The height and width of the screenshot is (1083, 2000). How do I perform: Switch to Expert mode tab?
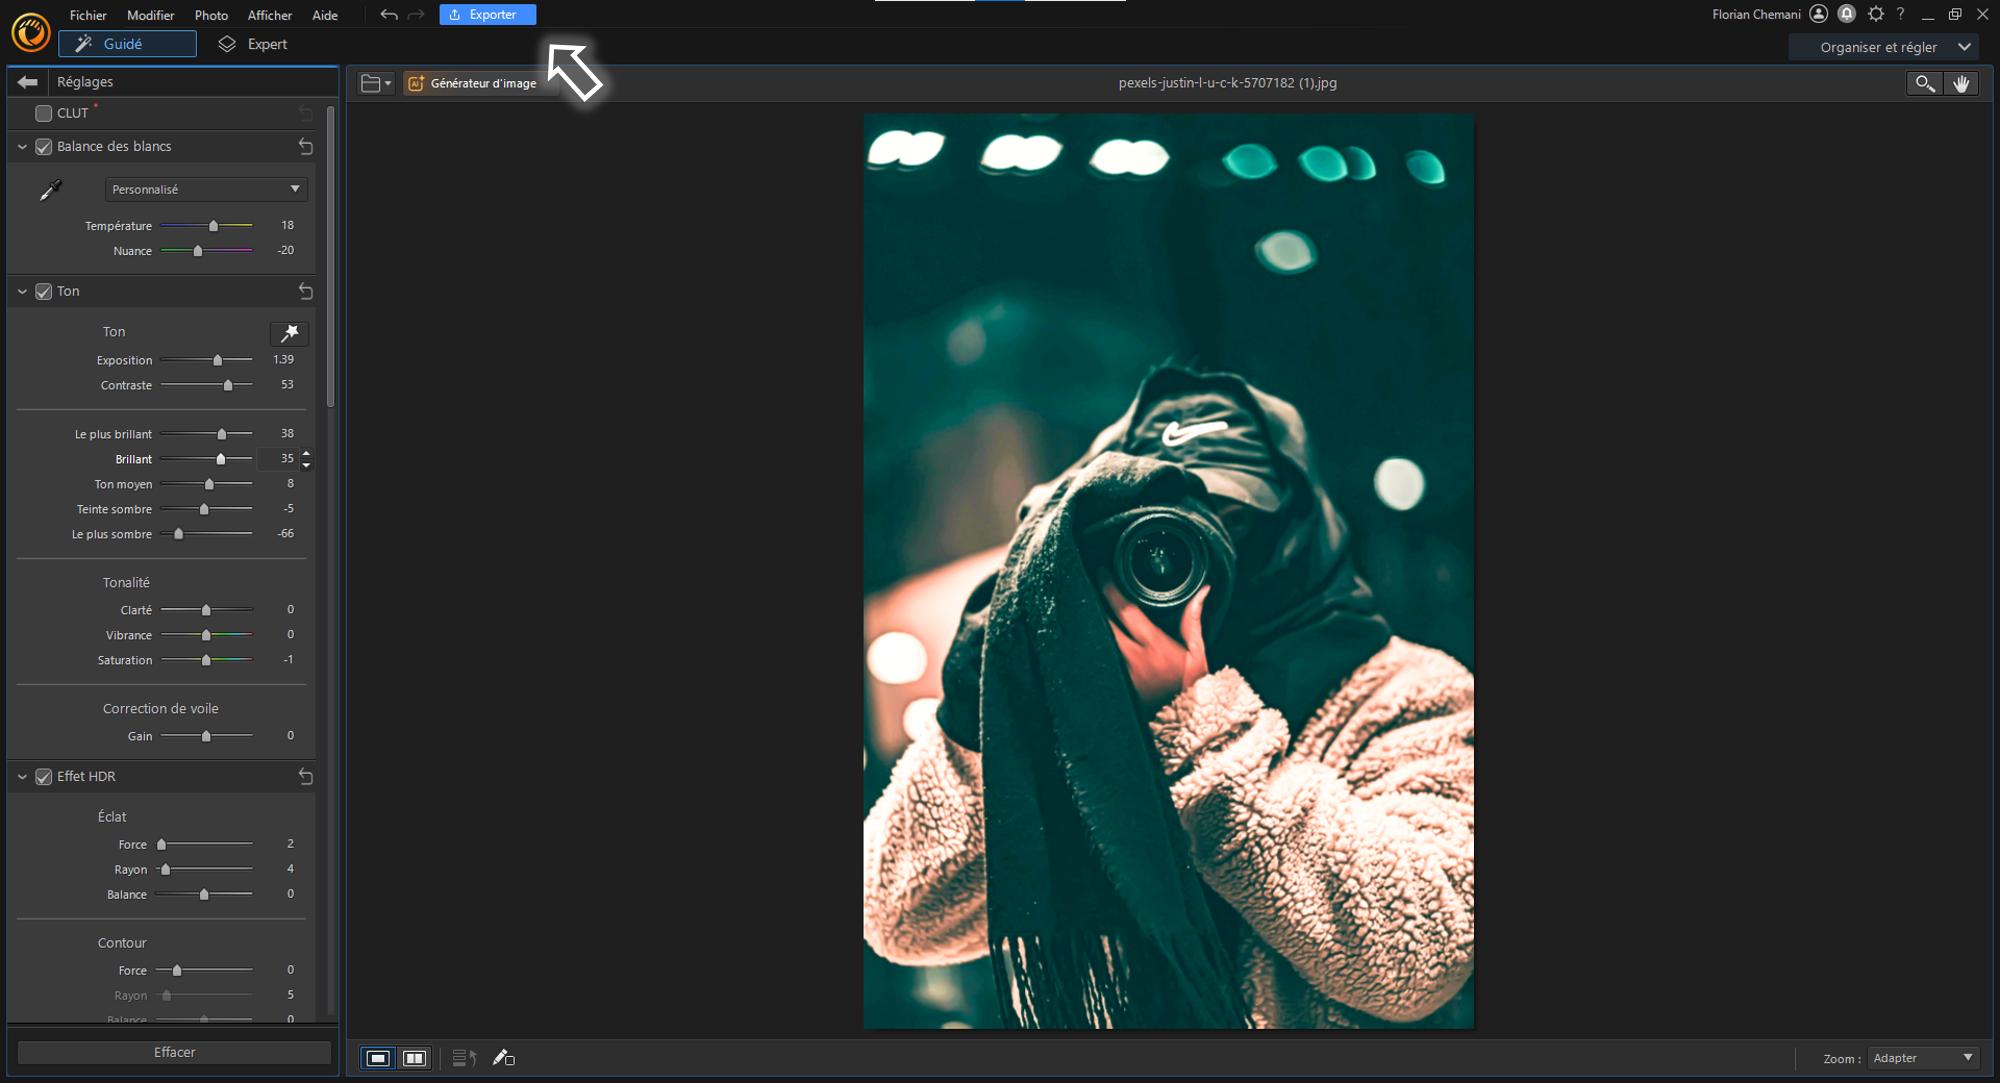coord(254,44)
